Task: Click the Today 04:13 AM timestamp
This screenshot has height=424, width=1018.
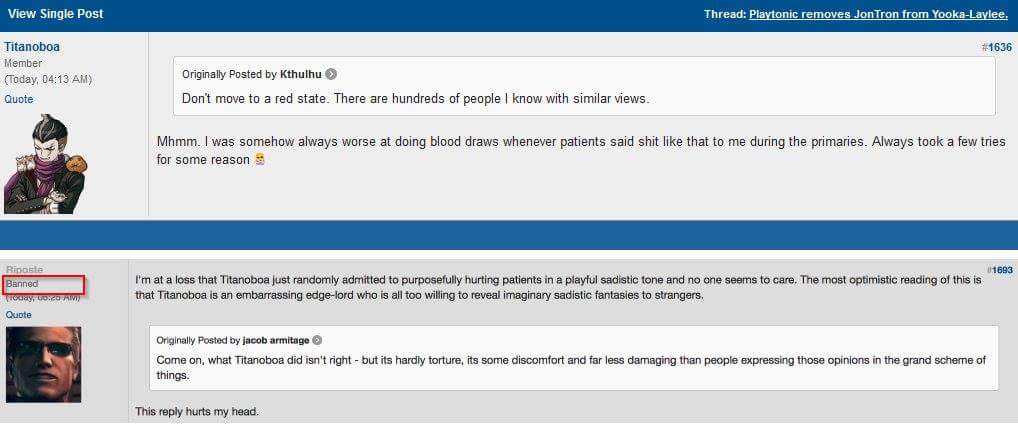Action: pos(48,79)
